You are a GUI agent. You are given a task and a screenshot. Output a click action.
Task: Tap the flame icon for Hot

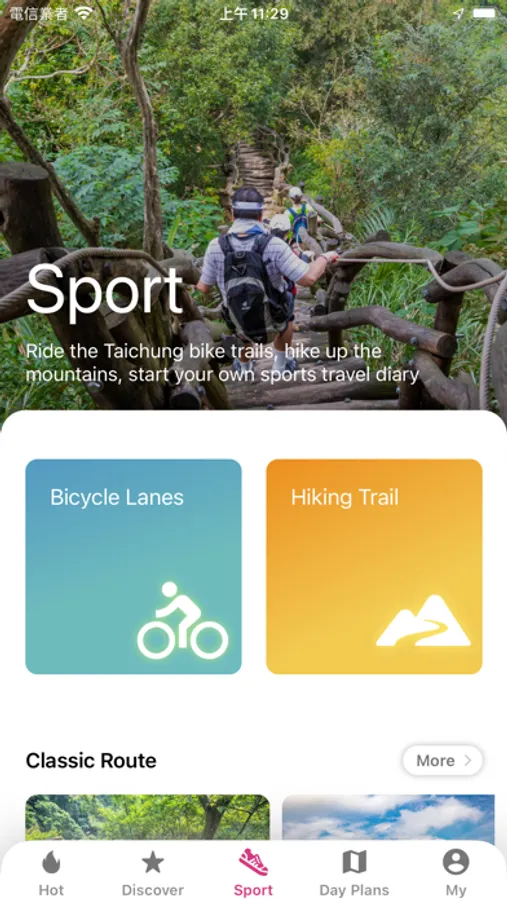tap(51, 862)
